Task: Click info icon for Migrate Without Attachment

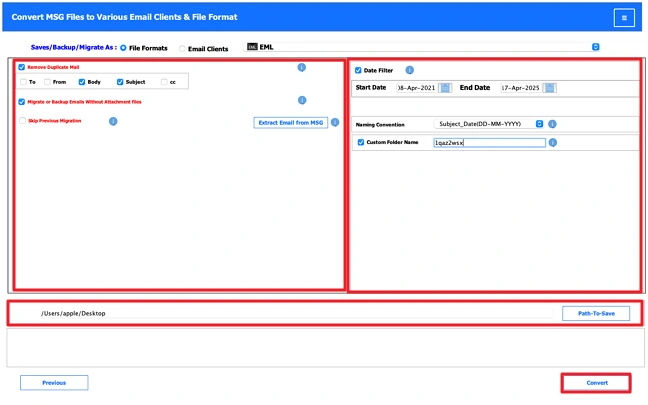Action: pyautogui.click(x=302, y=100)
